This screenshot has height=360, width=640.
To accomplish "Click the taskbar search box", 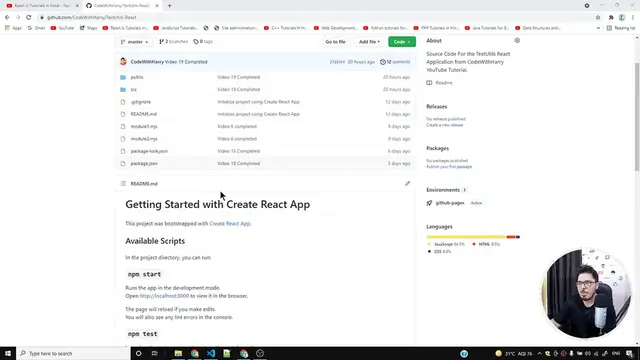I will click(73, 353).
